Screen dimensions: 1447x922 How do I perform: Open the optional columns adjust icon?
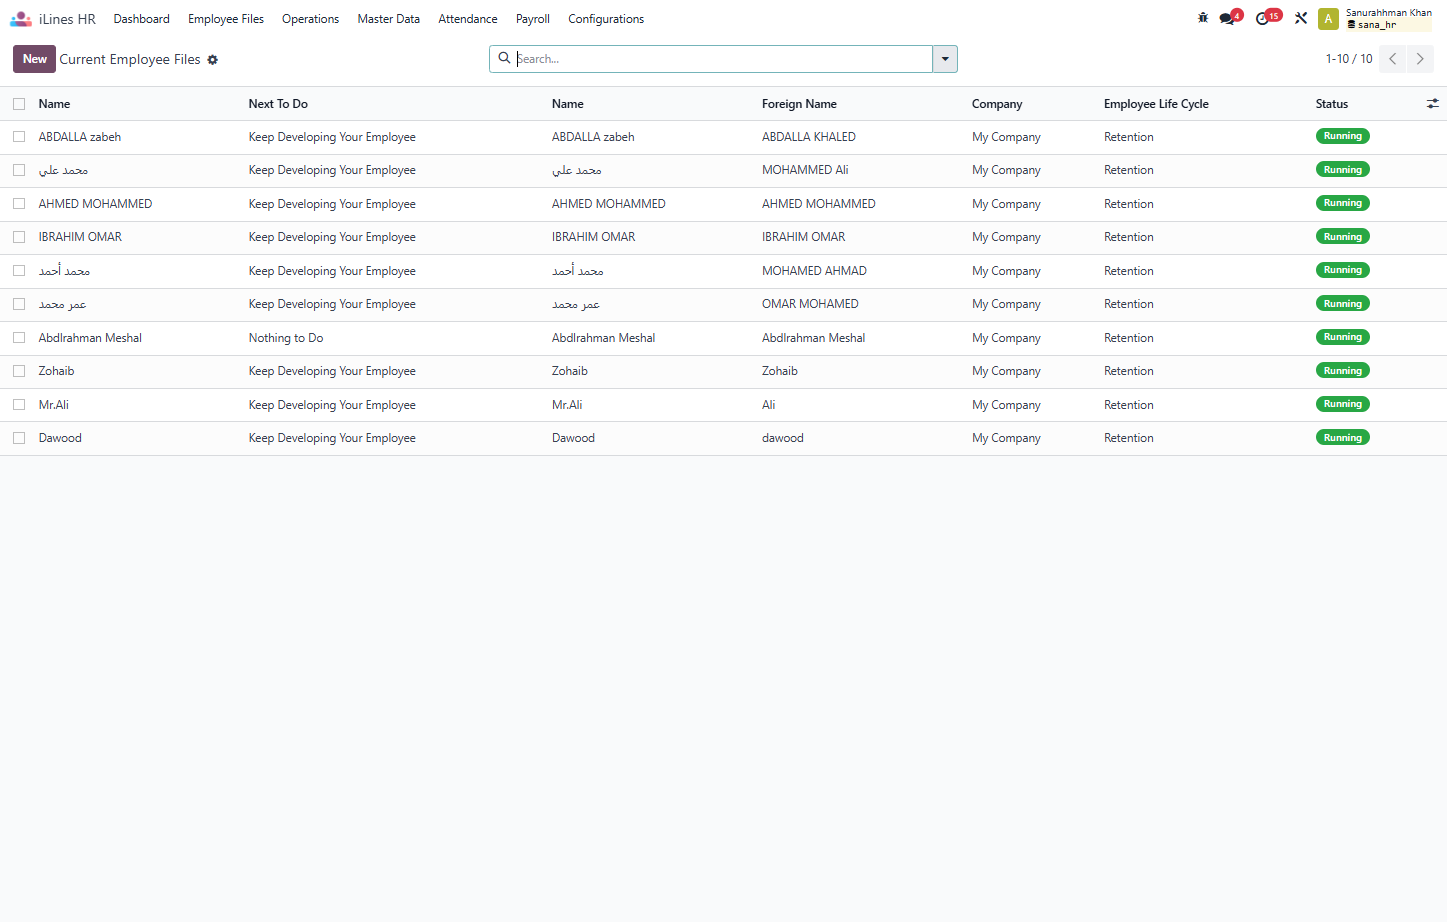pos(1432,103)
